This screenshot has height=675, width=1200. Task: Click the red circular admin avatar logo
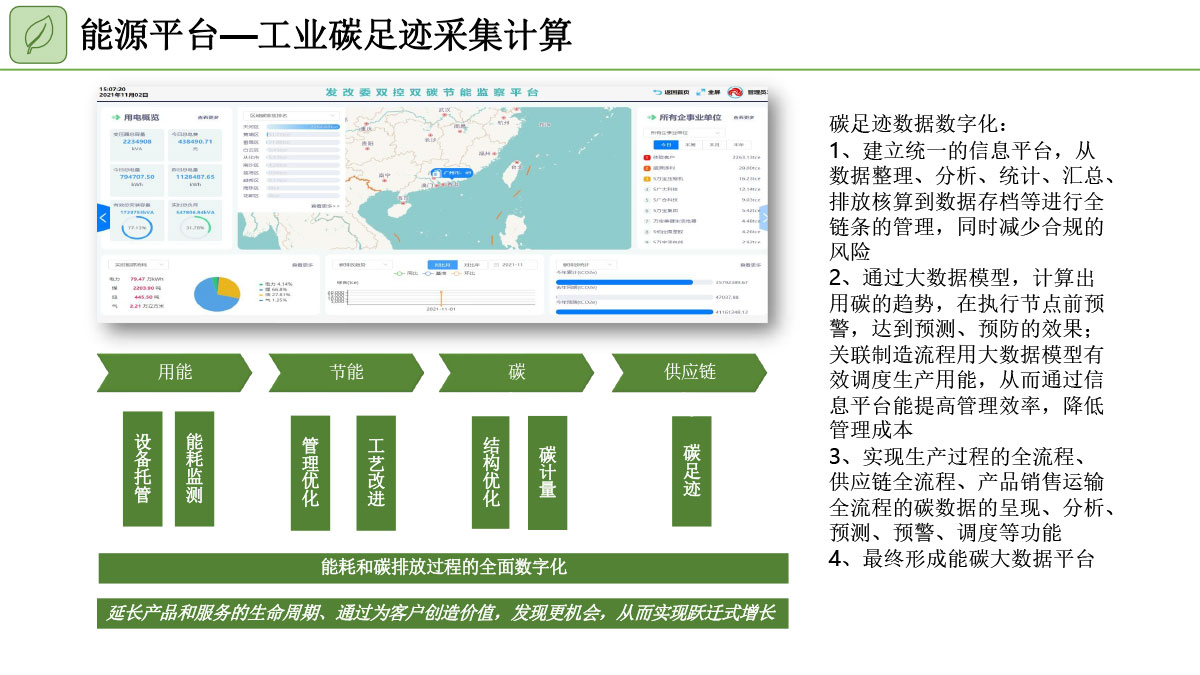coord(735,93)
